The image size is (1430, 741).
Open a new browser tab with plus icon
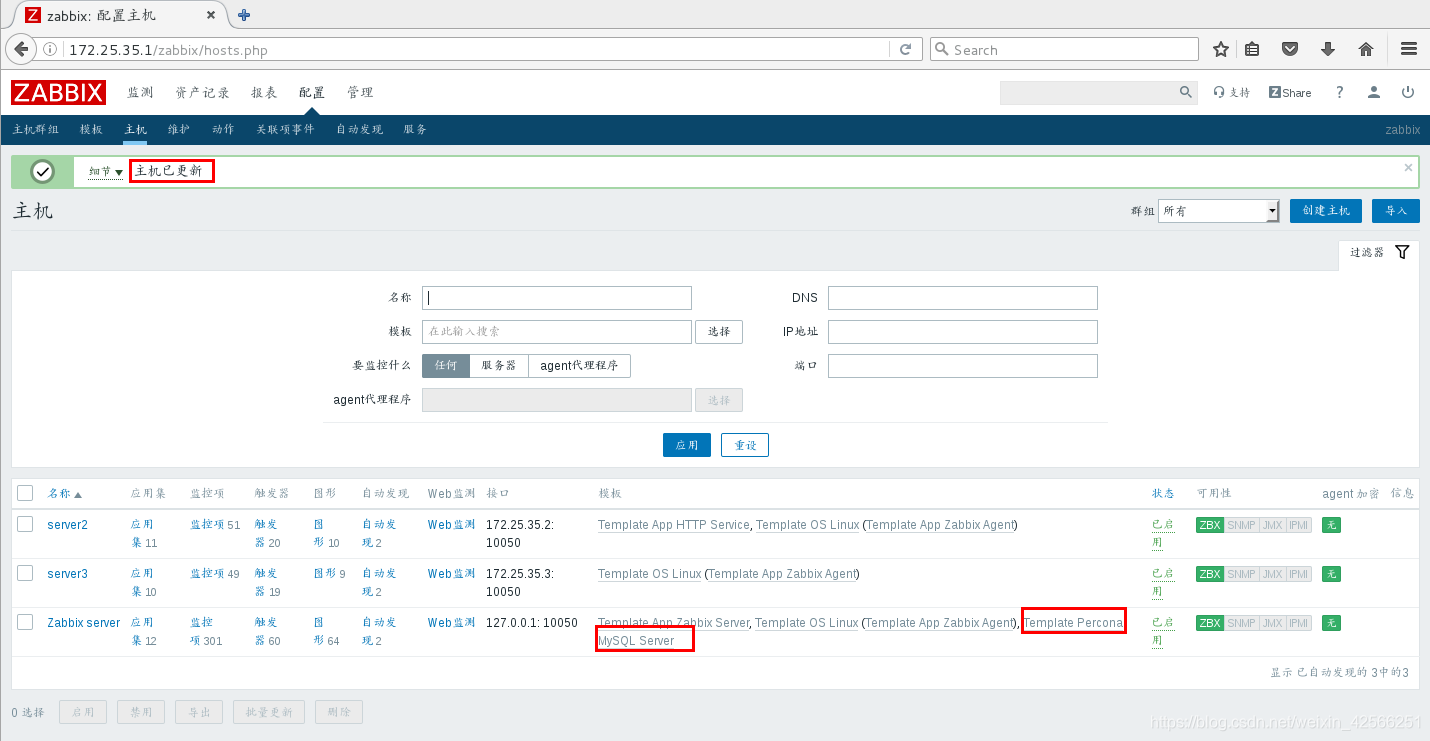point(244,15)
